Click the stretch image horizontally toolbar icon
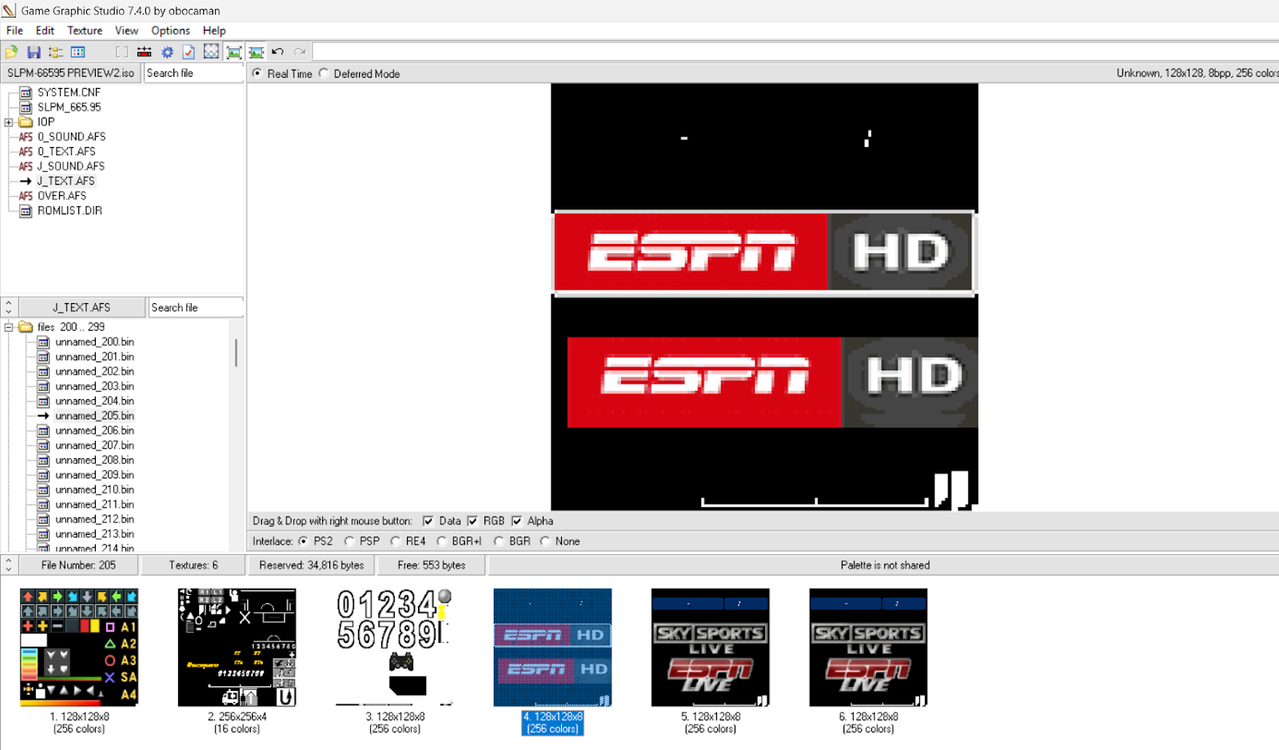The height and width of the screenshot is (750, 1279). 256,52
